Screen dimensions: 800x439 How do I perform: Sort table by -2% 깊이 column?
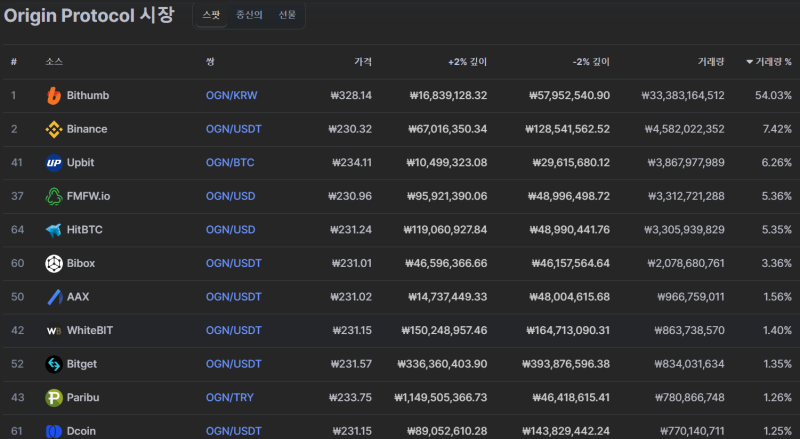[x=591, y=62]
